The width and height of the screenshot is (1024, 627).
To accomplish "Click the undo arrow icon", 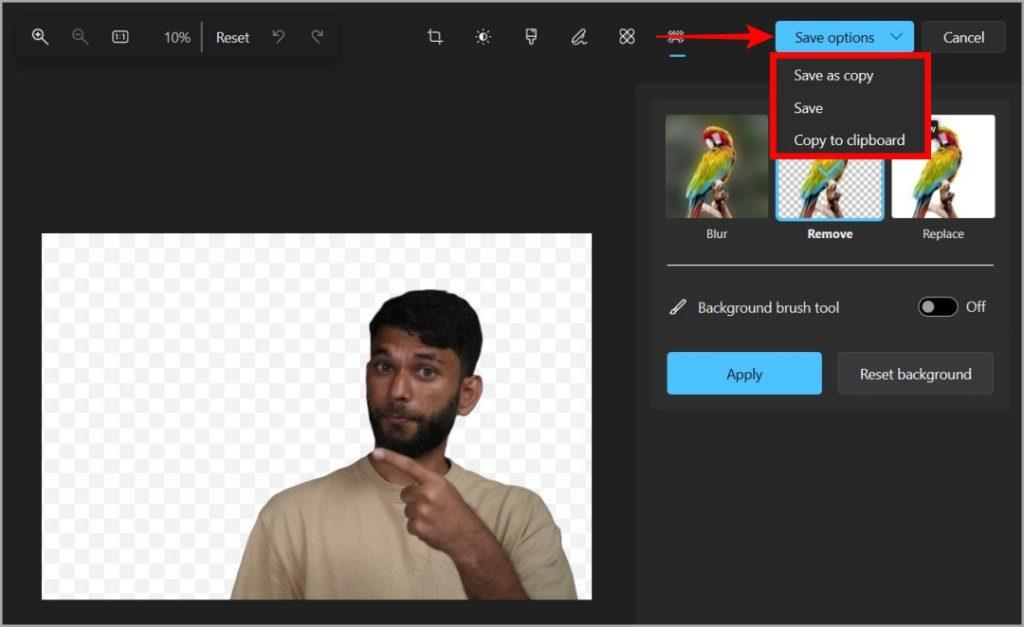I will point(278,37).
